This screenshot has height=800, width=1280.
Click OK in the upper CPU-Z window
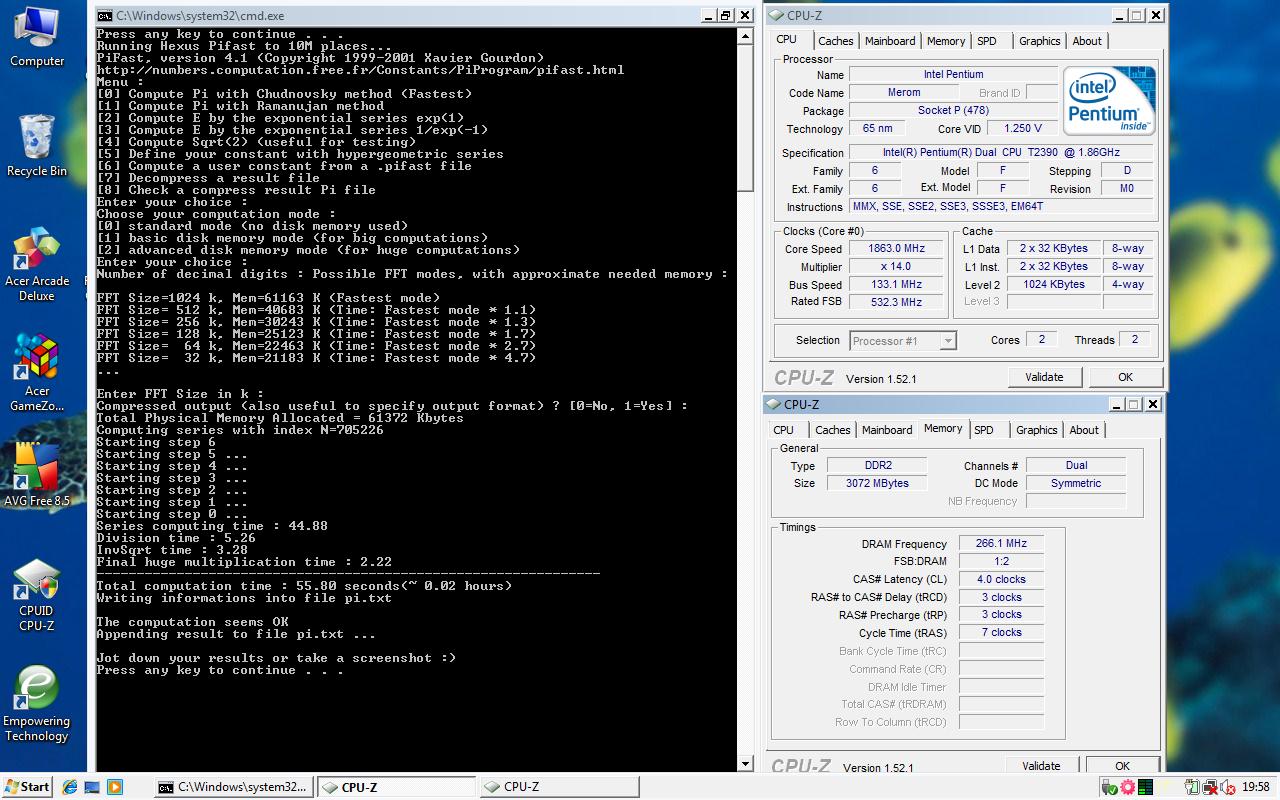point(1125,377)
